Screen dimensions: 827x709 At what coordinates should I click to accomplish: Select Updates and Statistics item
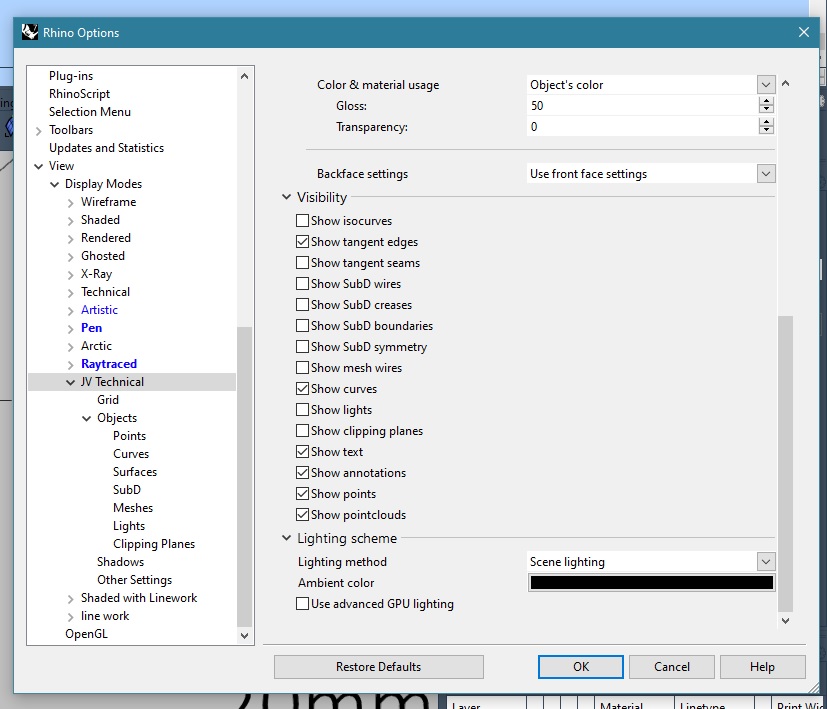pyautogui.click(x=106, y=148)
